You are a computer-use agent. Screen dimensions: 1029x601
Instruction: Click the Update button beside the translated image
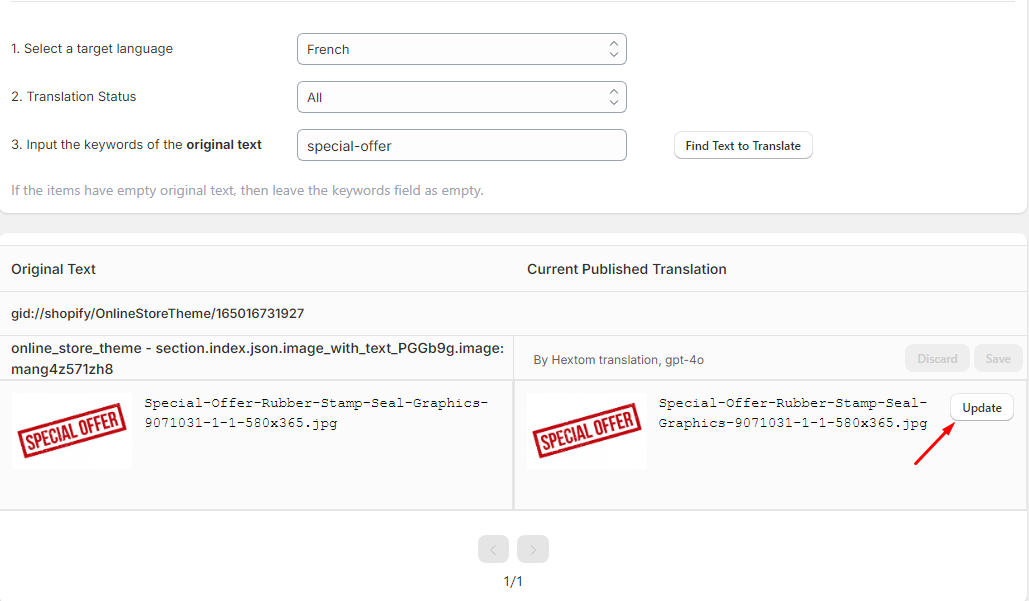coord(982,407)
